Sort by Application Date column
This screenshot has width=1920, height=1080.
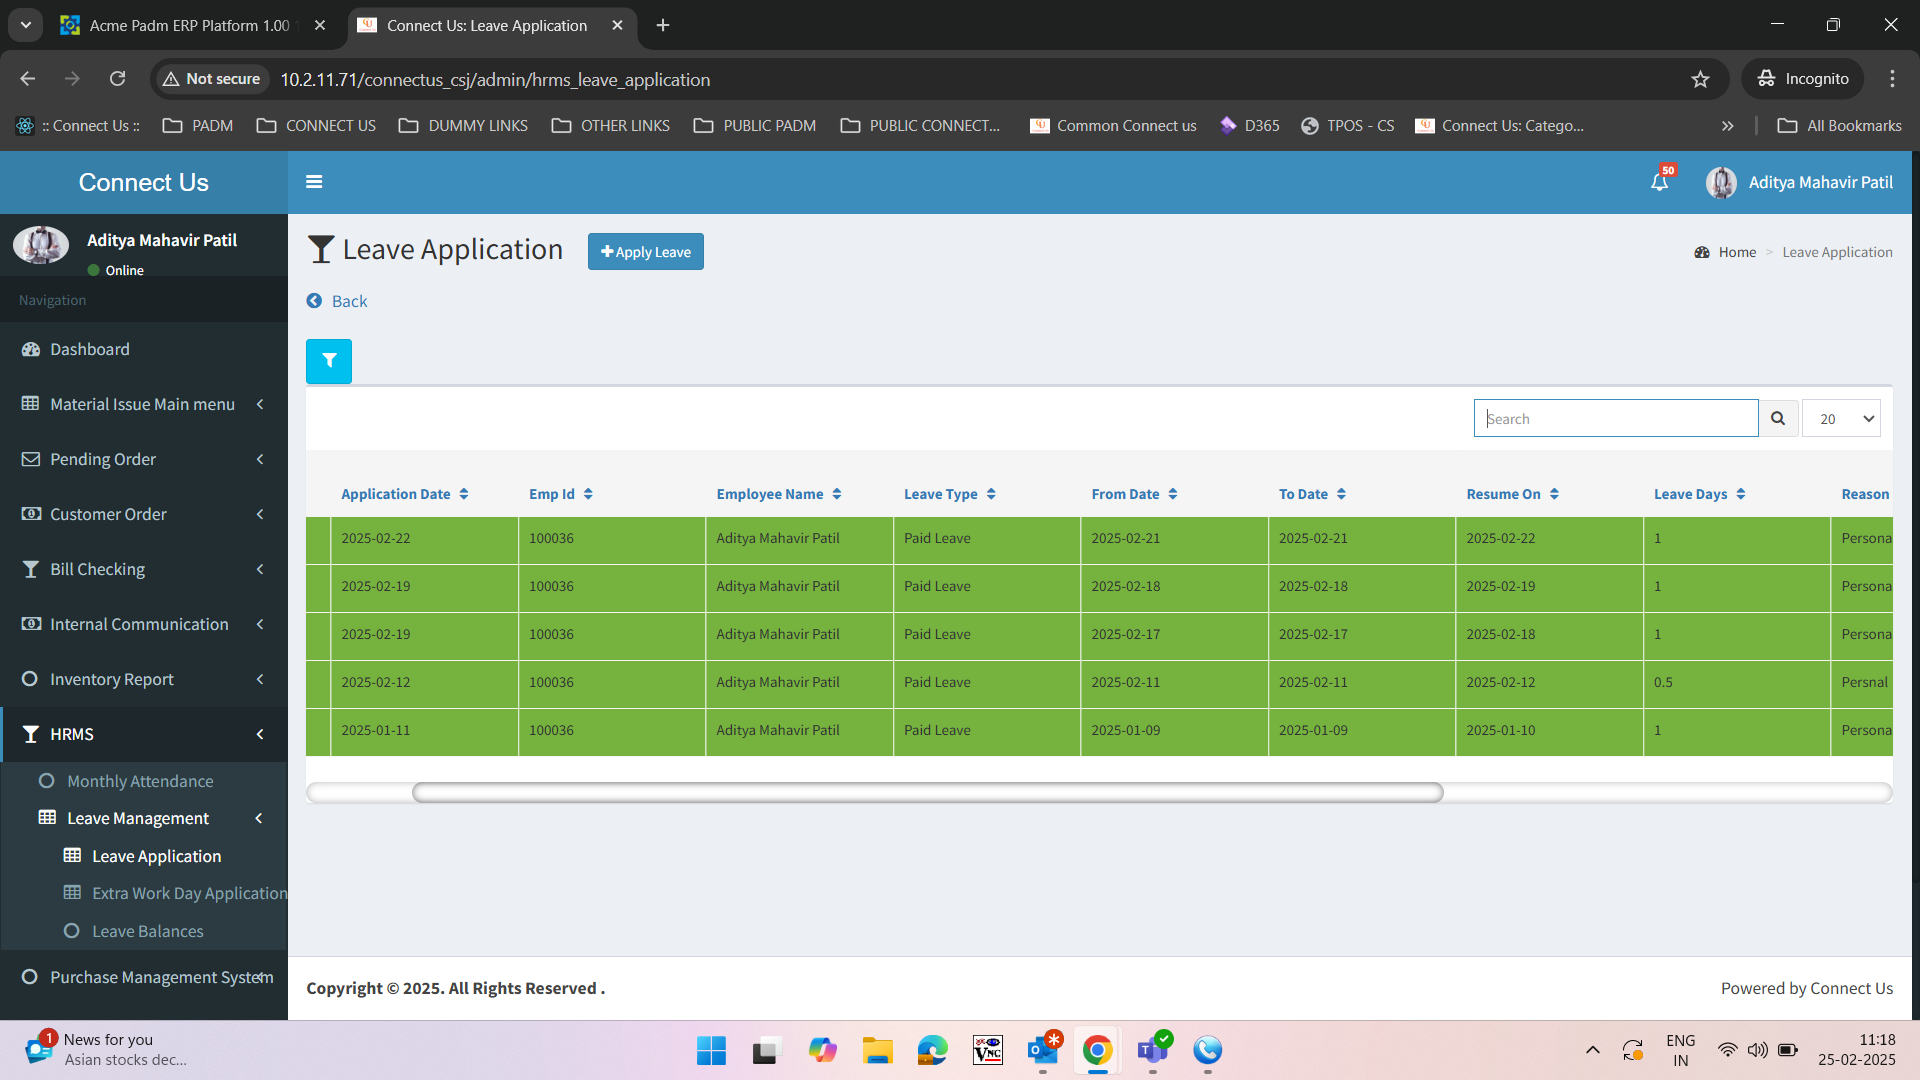point(405,494)
